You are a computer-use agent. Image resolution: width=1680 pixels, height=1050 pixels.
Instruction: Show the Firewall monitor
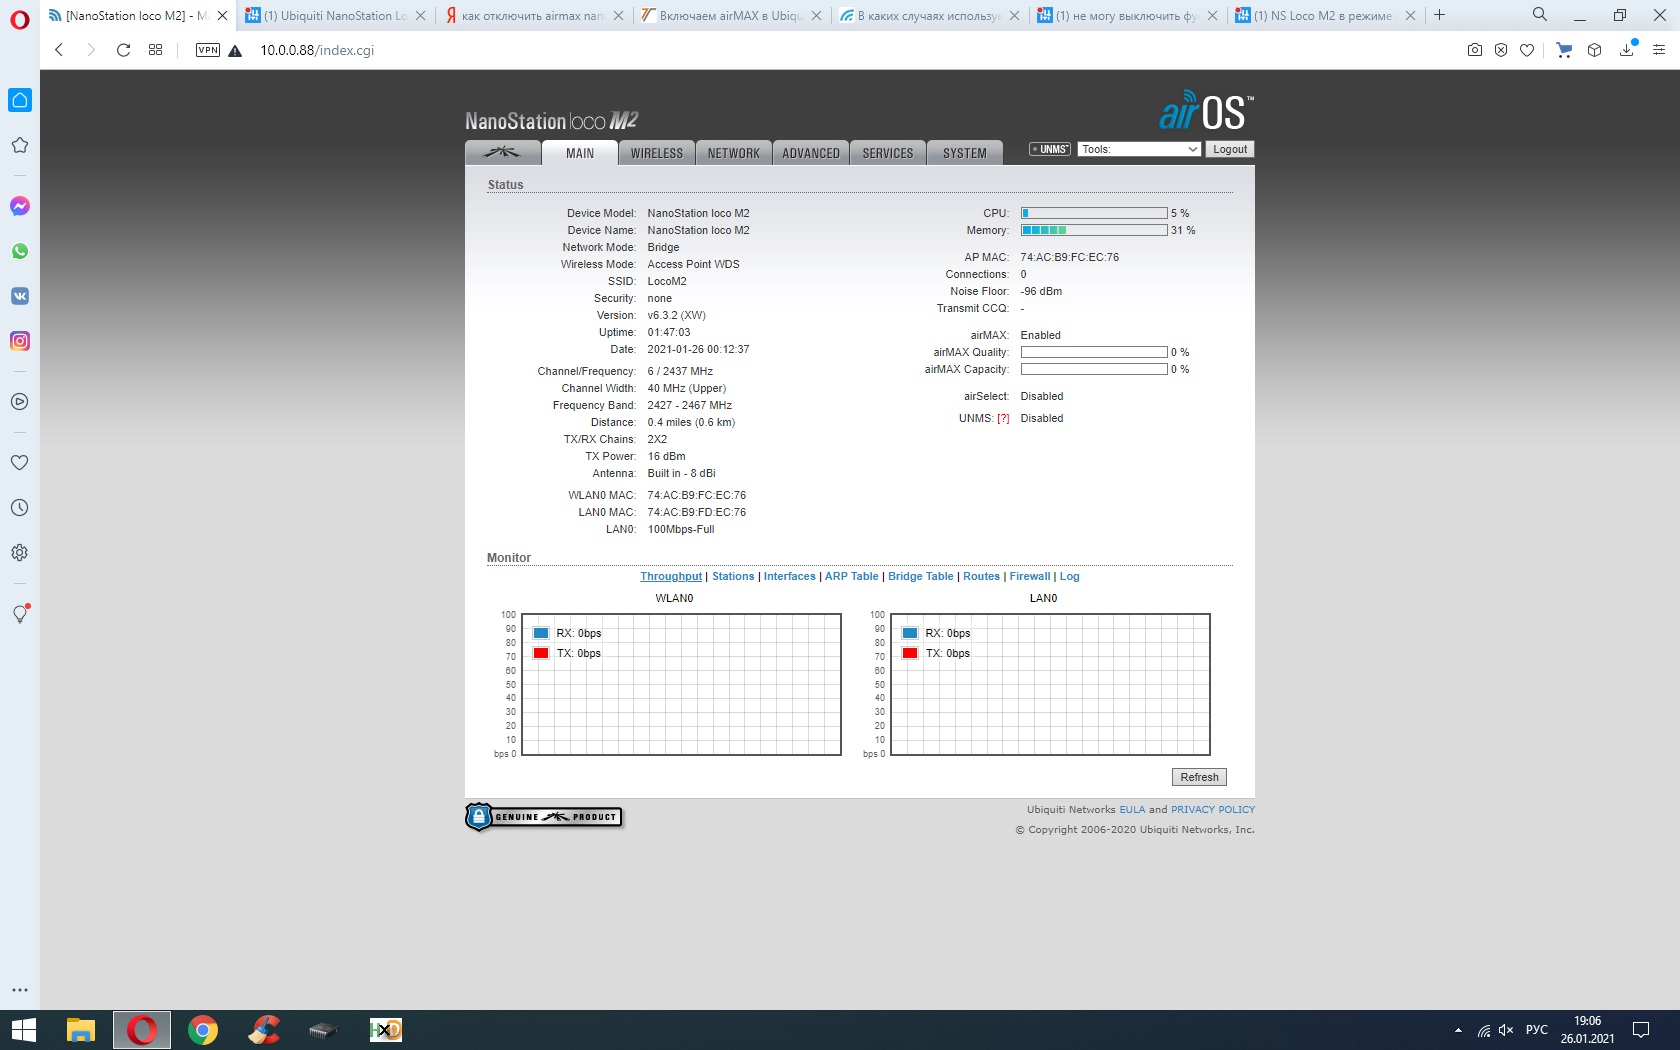[x=1030, y=577]
